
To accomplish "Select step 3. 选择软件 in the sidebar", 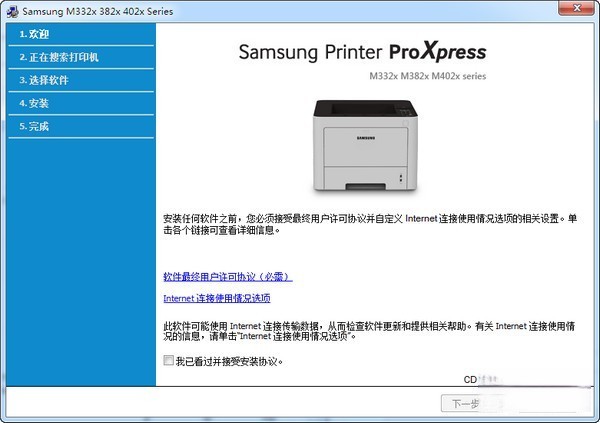I will click(81, 80).
